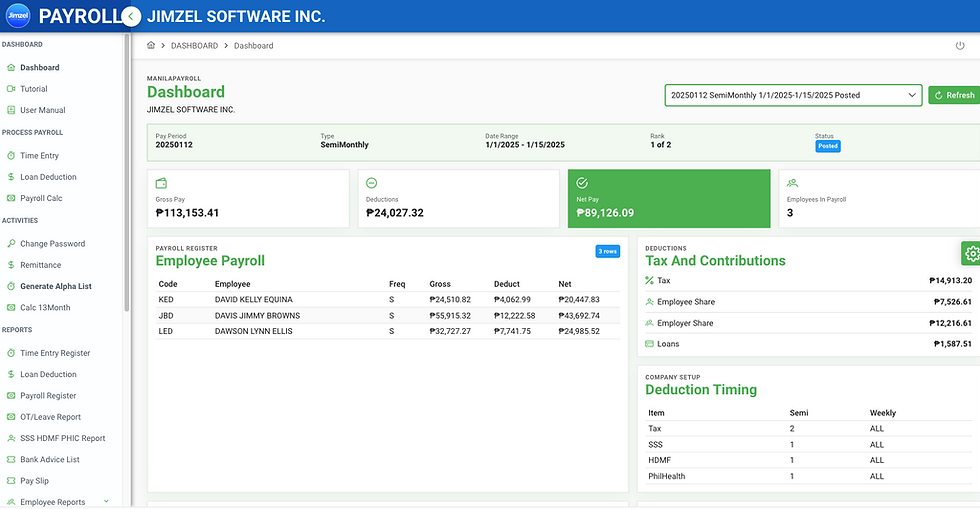Image resolution: width=980 pixels, height=509 pixels.
Task: Open the Dashboard sidebar menu item
Action: tap(39, 68)
